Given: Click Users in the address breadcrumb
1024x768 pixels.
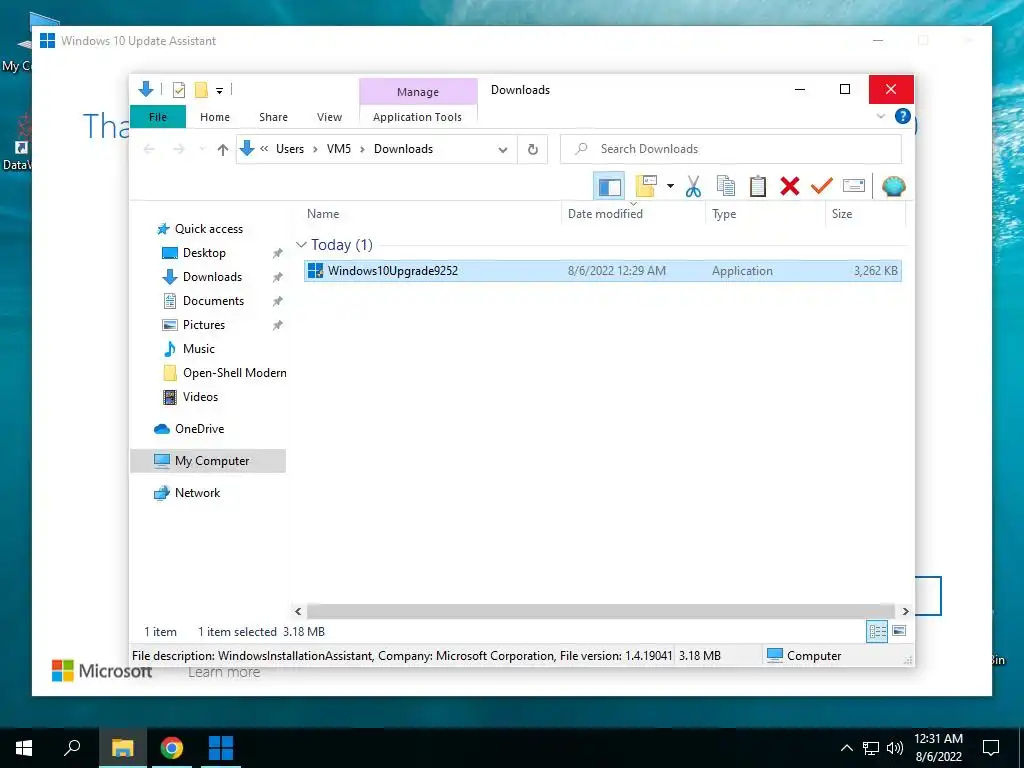Looking at the screenshot, I should (x=290, y=149).
